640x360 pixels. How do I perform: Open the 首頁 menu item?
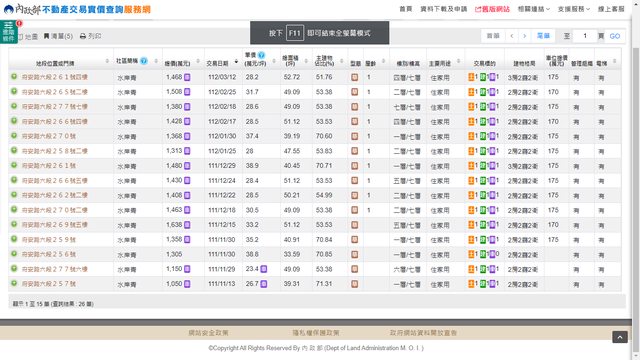click(406, 9)
